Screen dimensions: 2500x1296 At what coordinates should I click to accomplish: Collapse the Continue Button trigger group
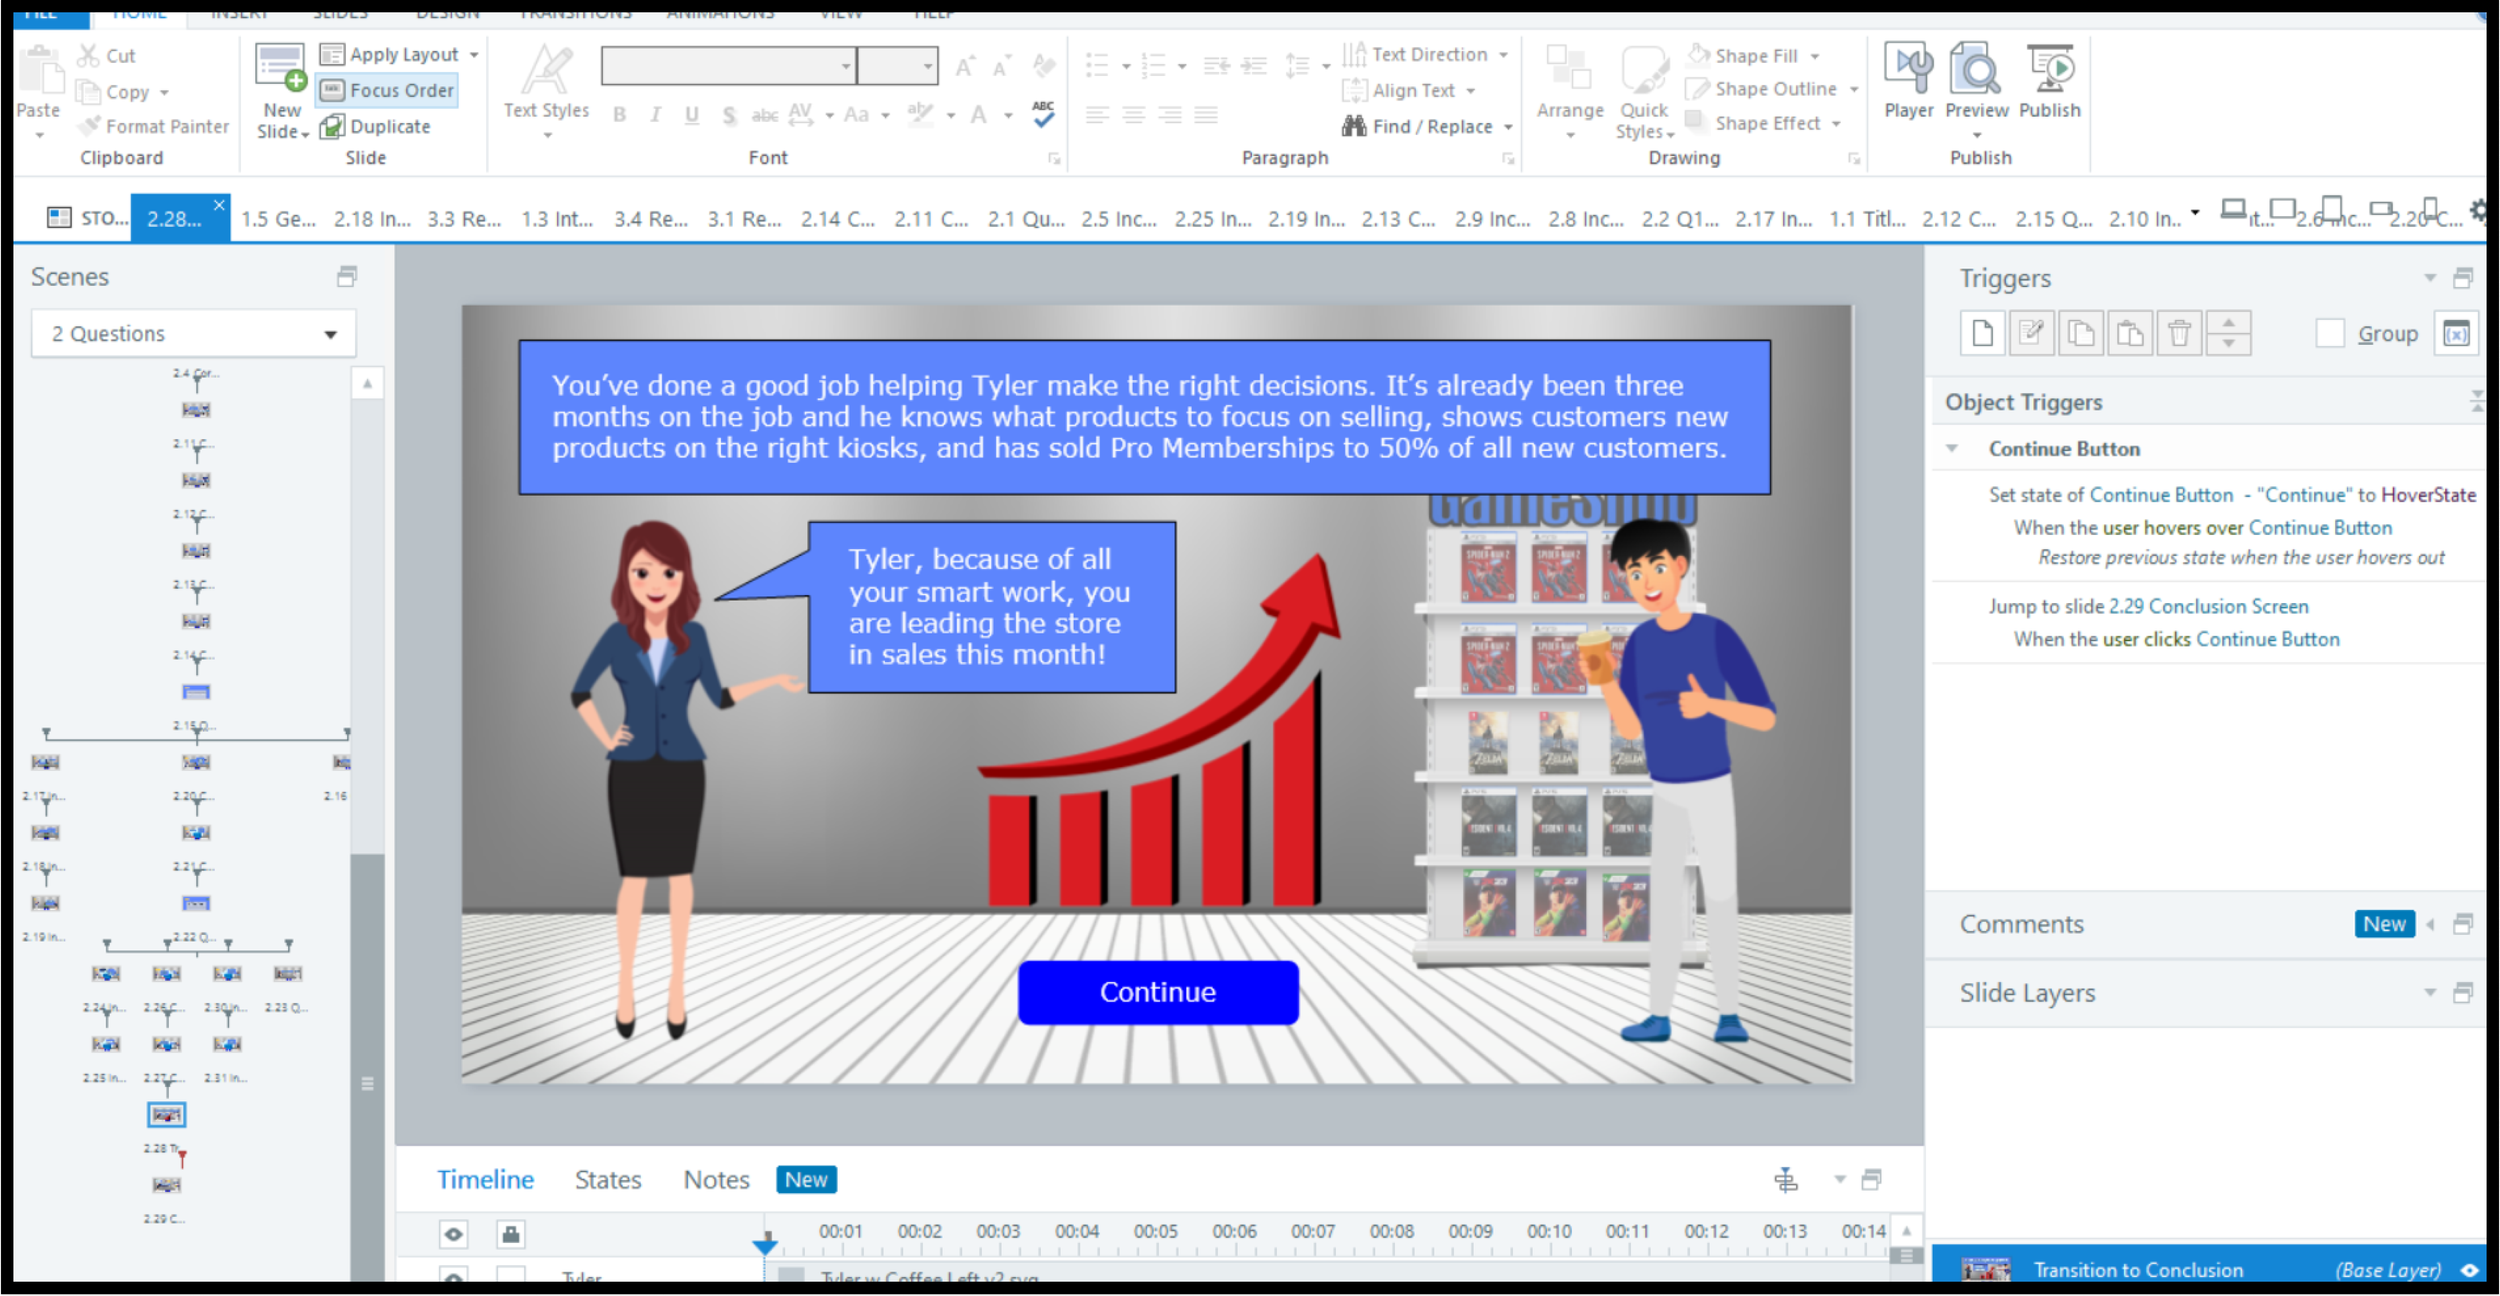point(1952,449)
